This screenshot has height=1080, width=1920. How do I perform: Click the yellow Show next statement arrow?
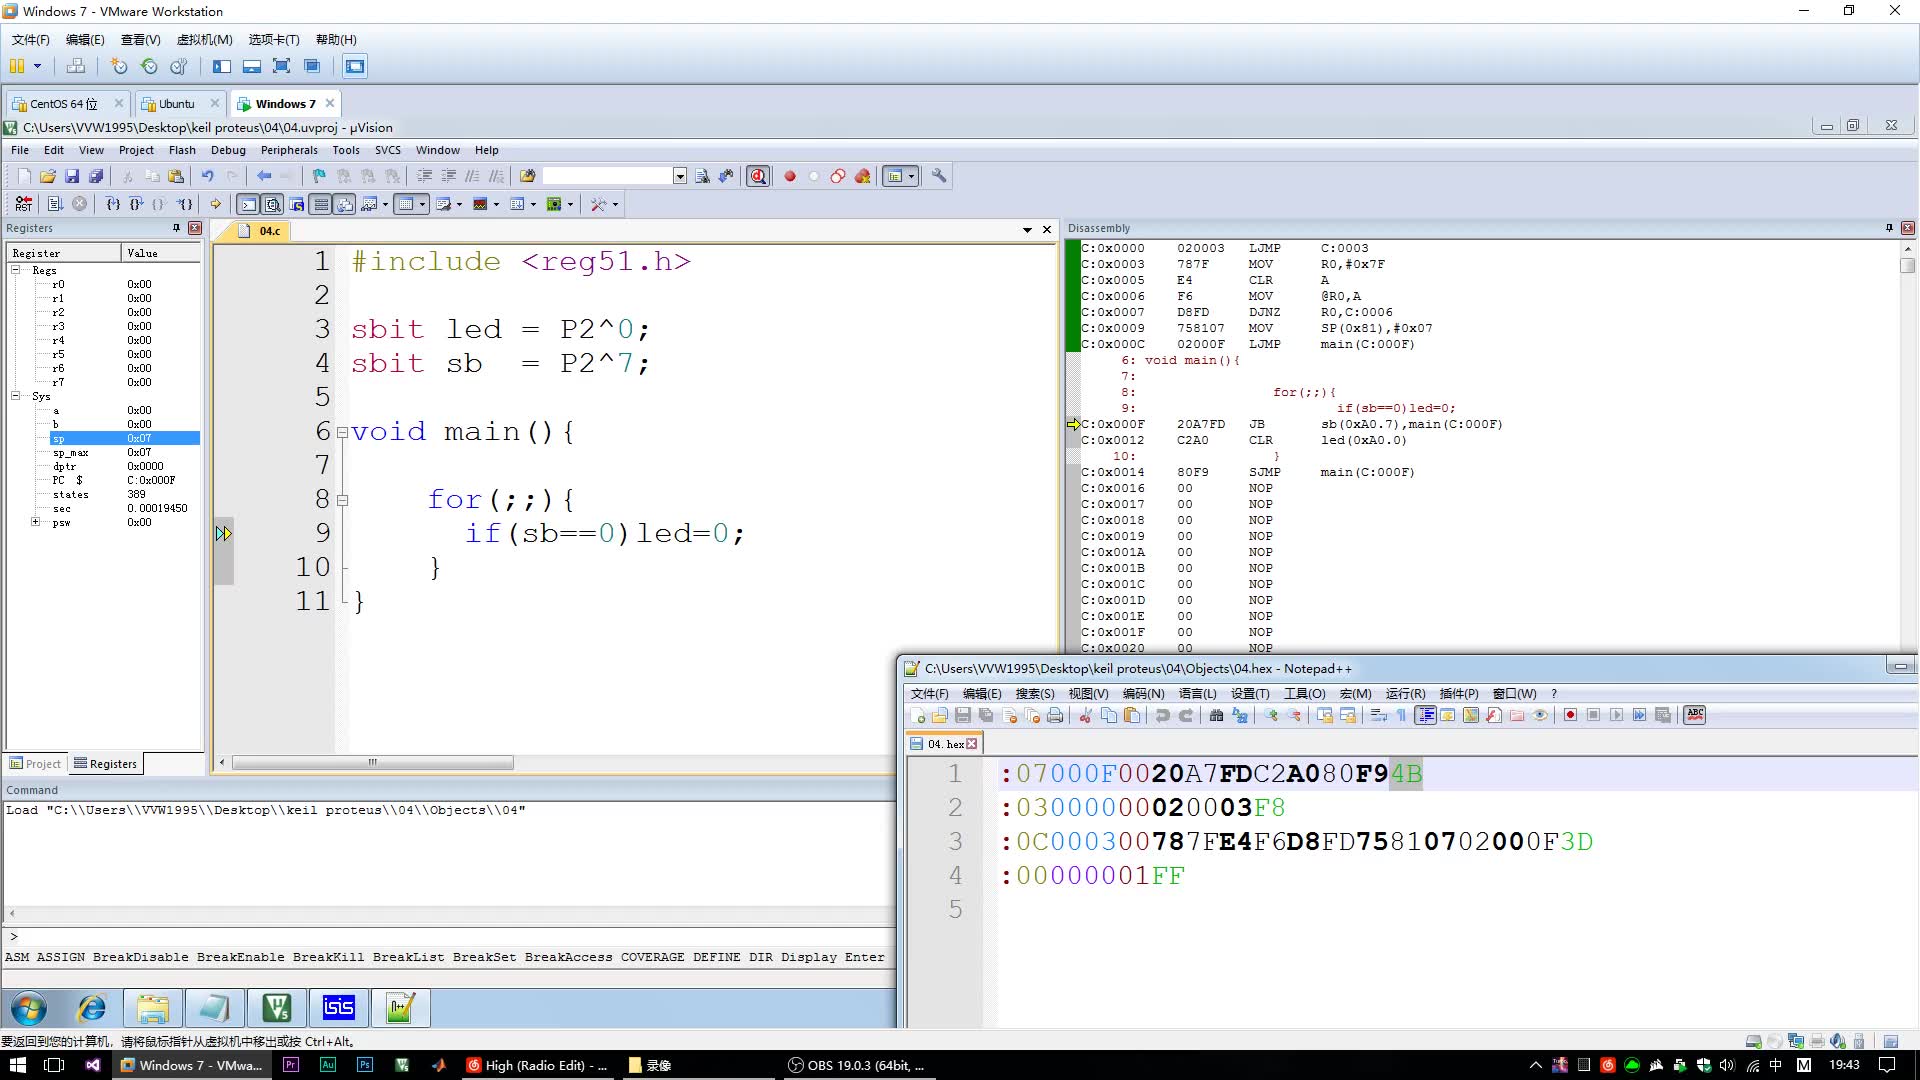[x=215, y=204]
